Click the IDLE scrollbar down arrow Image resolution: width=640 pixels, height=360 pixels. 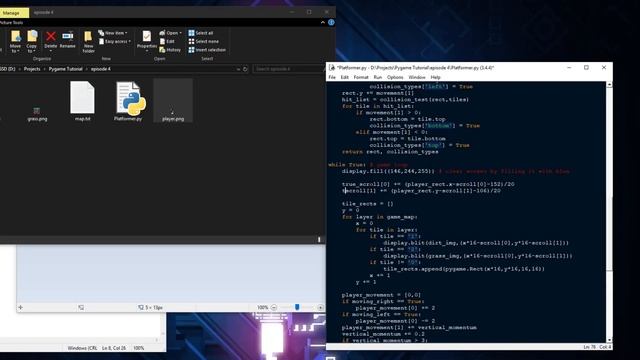click(x=609, y=340)
